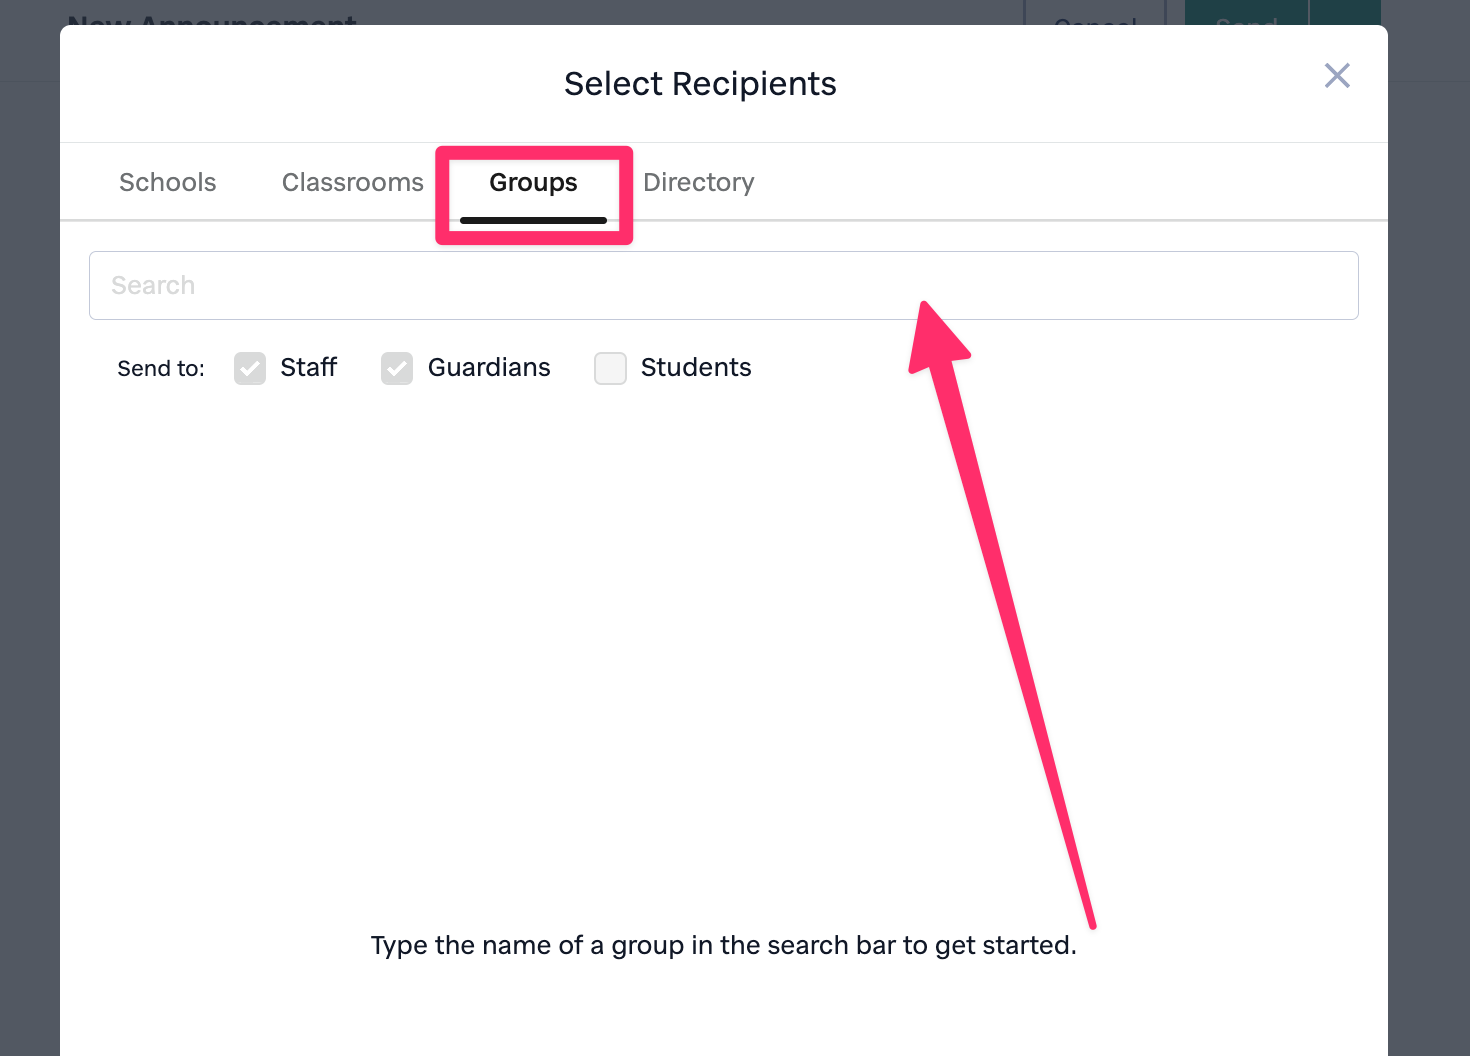Toggle the Staff checkbox
This screenshot has height=1056, width=1470.
(250, 368)
